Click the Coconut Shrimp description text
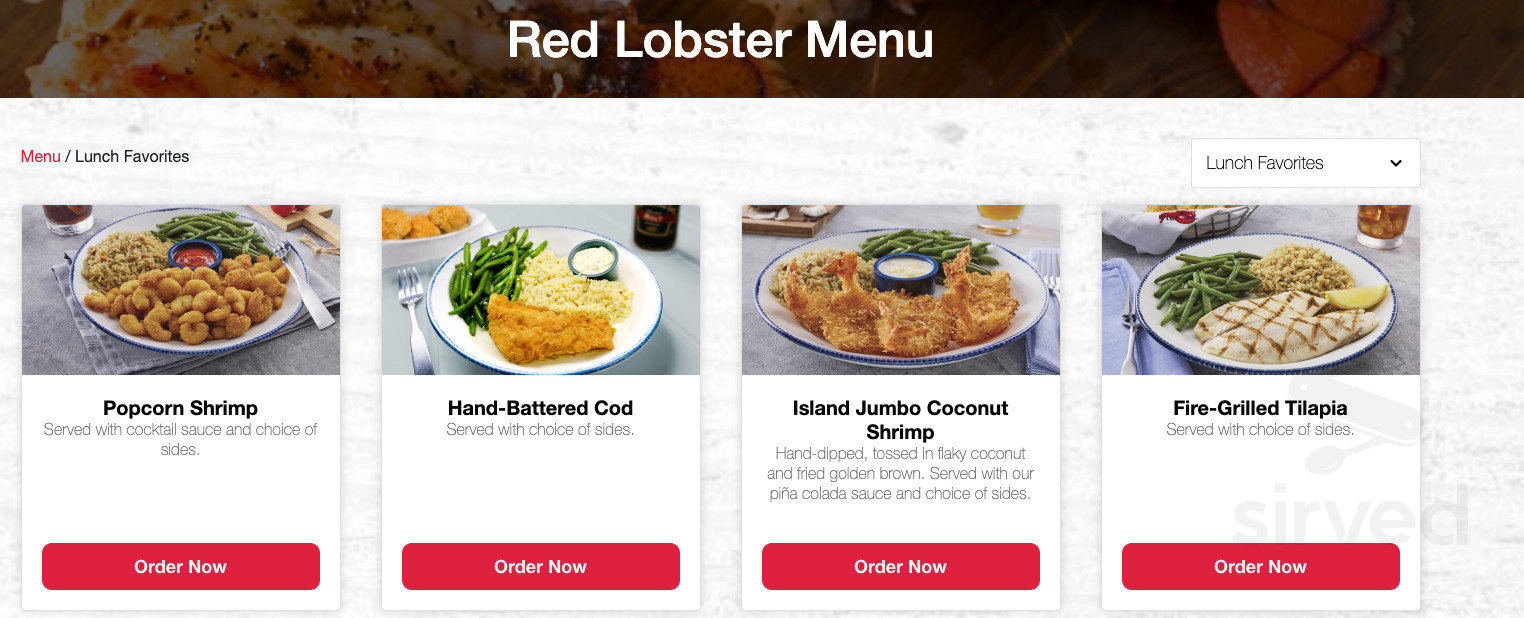 (x=901, y=474)
